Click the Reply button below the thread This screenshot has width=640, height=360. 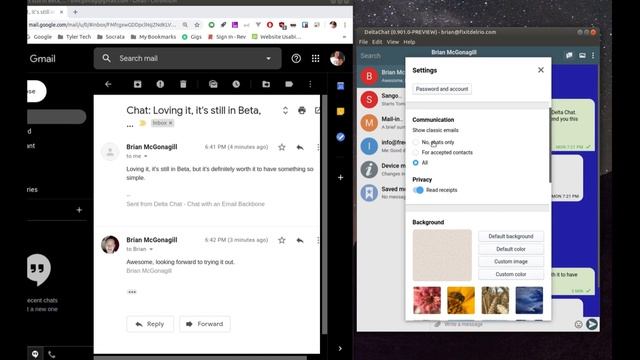150,324
